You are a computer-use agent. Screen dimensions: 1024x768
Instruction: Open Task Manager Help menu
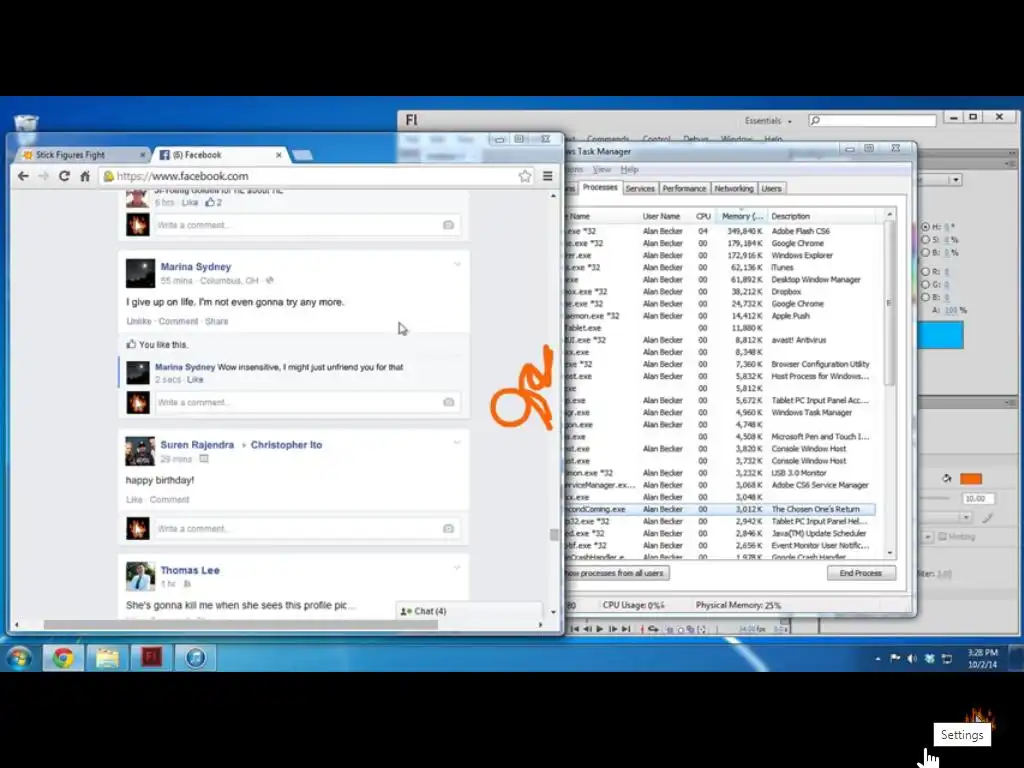pyautogui.click(x=629, y=169)
